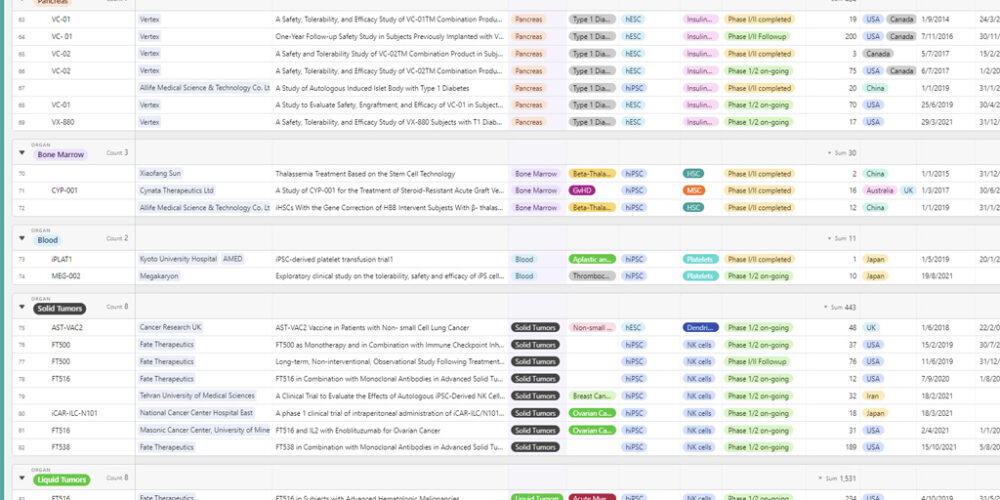Select the FT538 product name cell
The height and width of the screenshot is (500, 1000).
click(61, 448)
